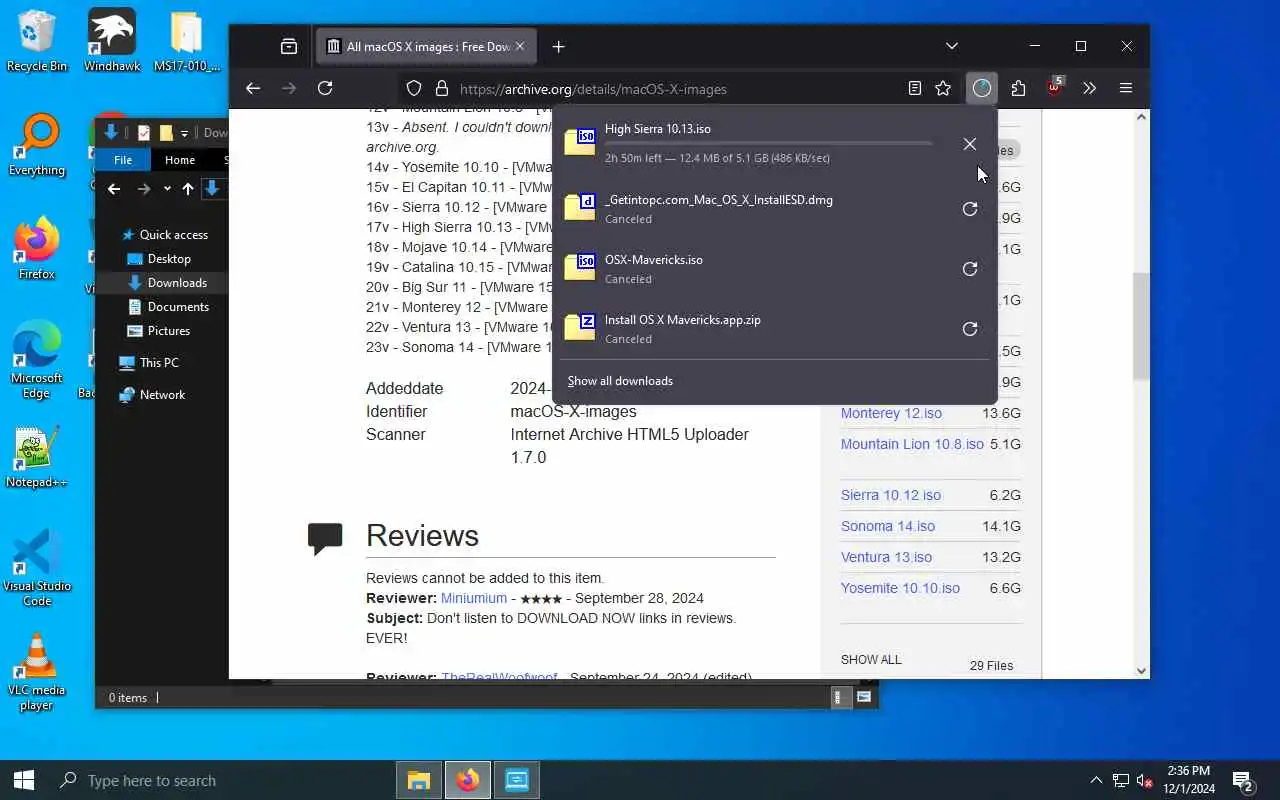This screenshot has width=1280, height=800.
Task: Open the Firefox Extensions puzzle icon
Action: pos(1018,88)
